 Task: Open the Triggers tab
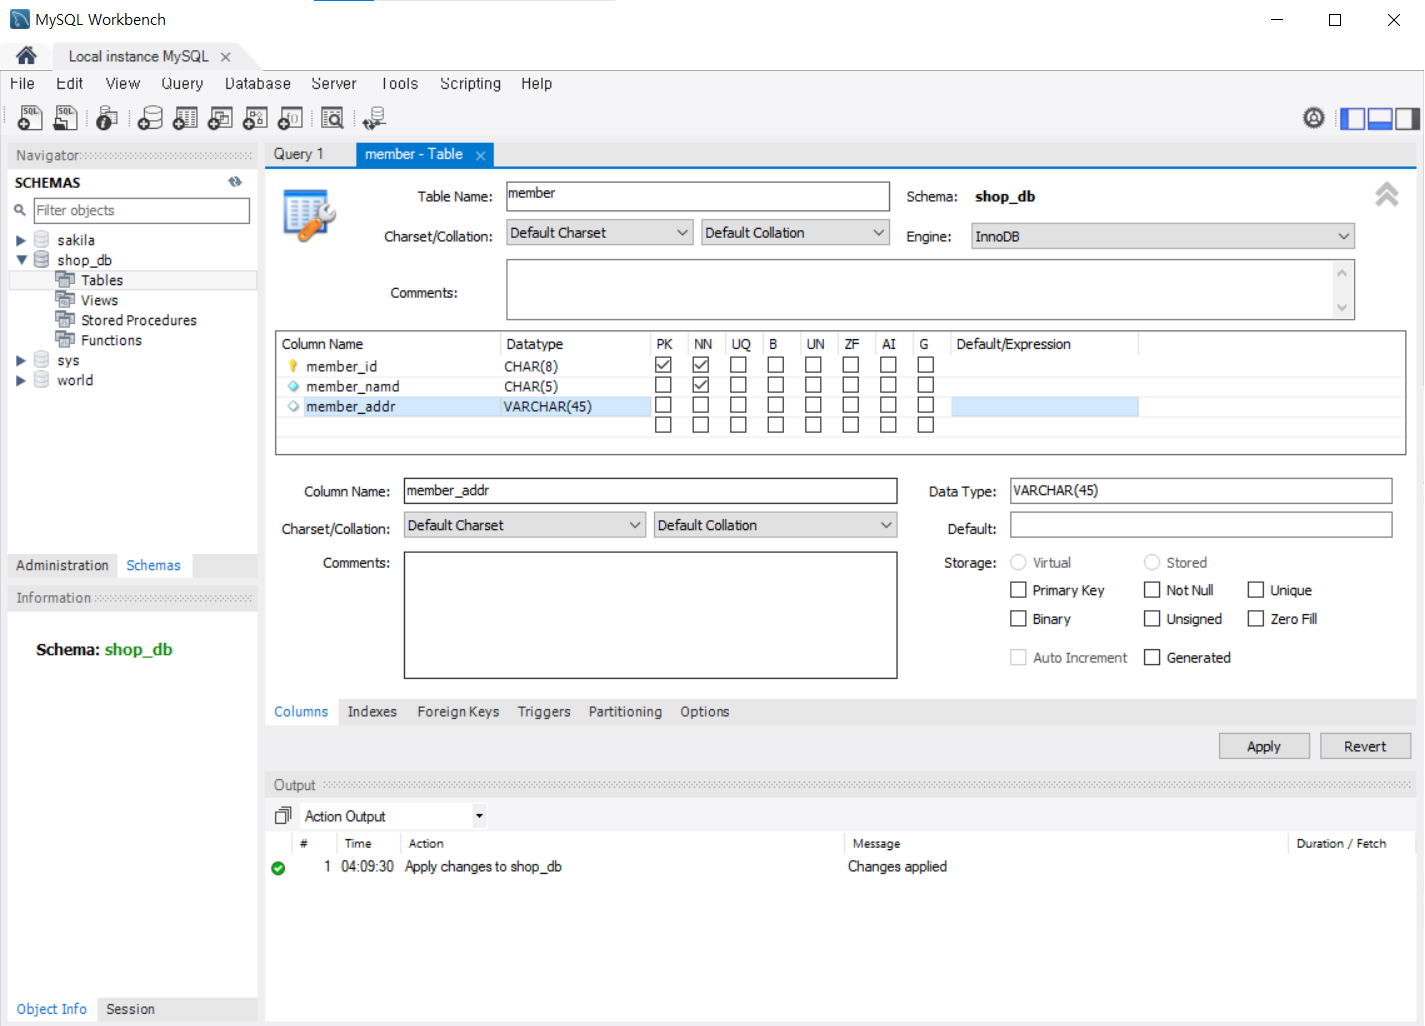544,712
